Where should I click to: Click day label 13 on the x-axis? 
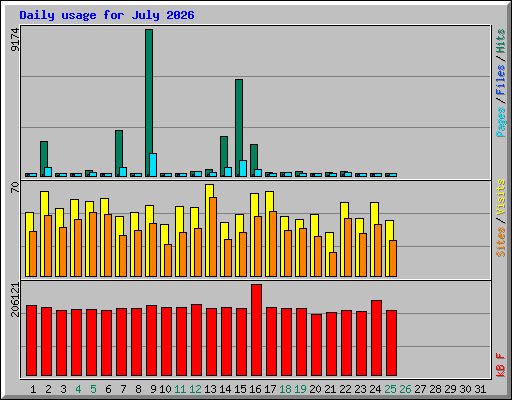pos(210,389)
